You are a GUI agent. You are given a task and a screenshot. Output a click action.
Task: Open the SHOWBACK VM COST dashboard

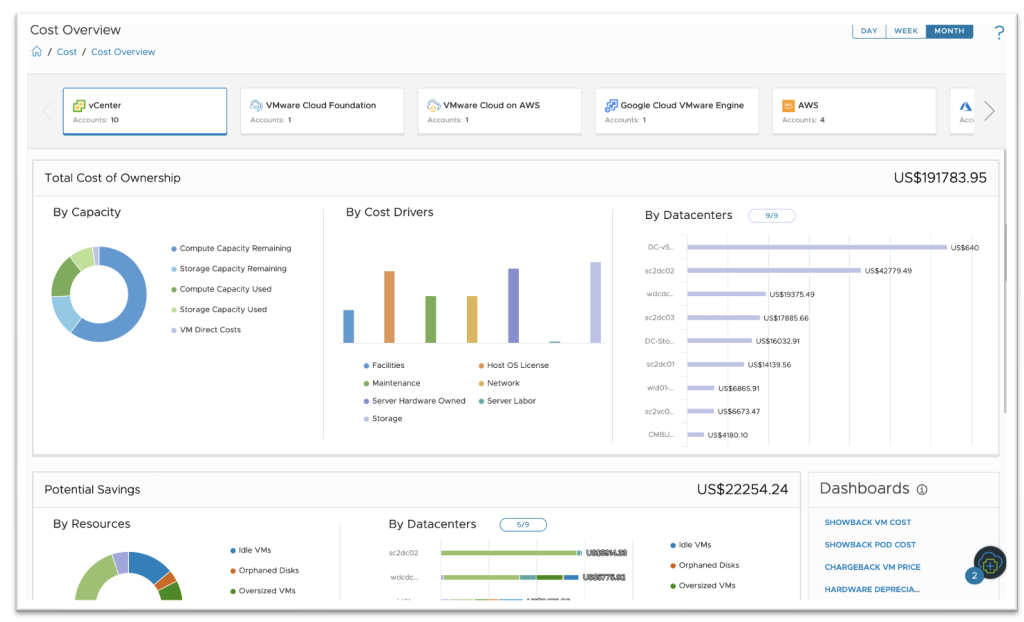point(867,522)
